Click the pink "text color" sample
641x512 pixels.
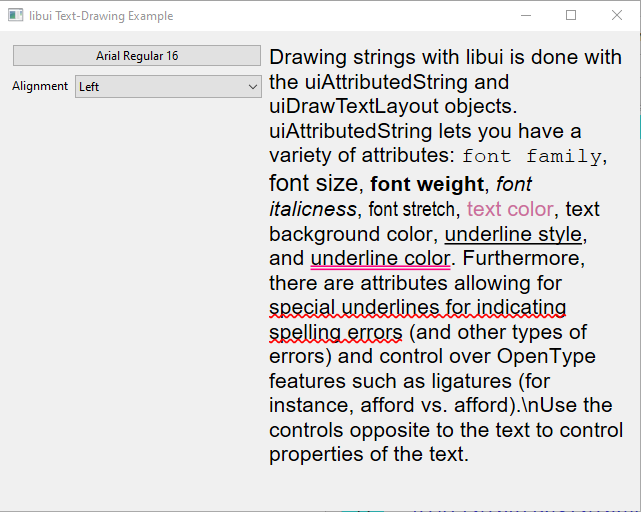[x=509, y=209]
